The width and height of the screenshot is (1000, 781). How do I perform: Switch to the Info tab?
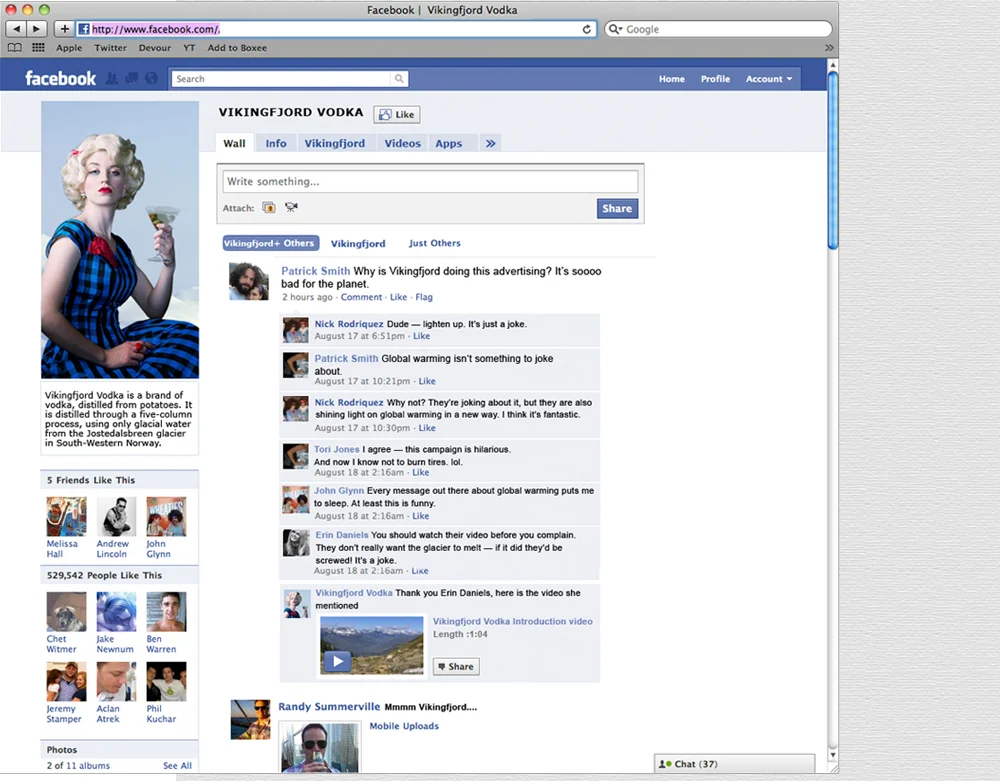point(276,143)
